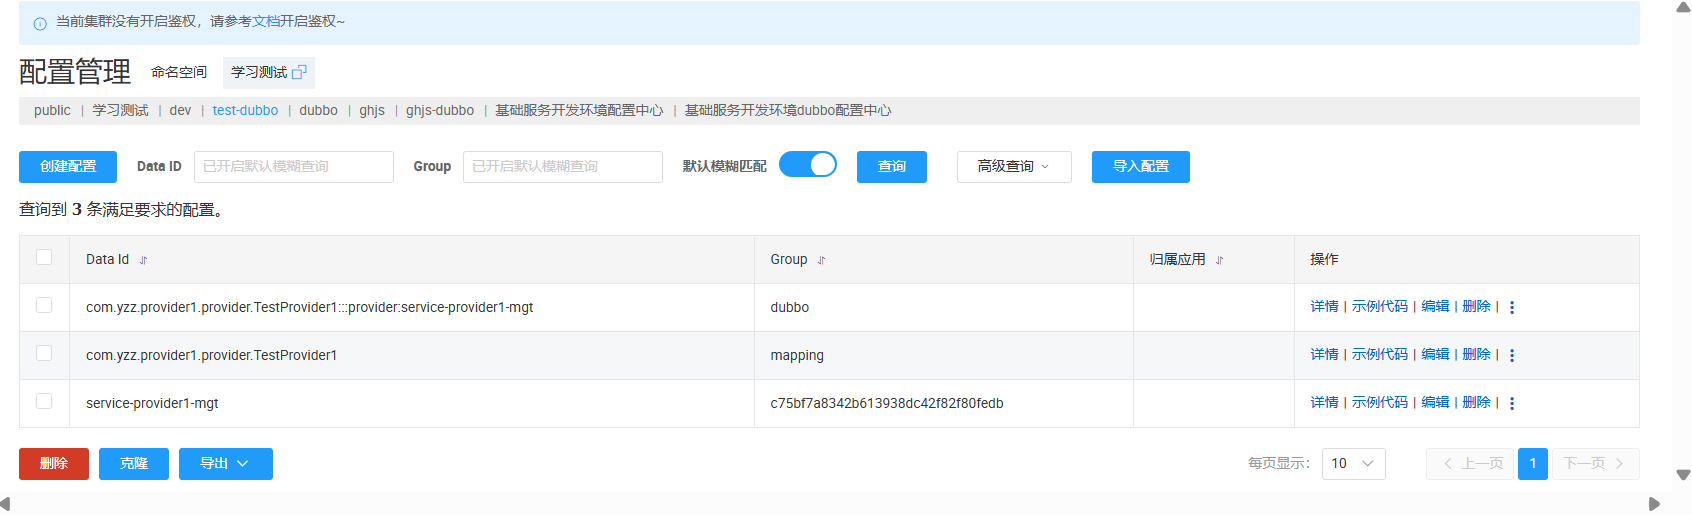
Task: Sort the table by the 归属应用 column
Action: [1219, 260]
